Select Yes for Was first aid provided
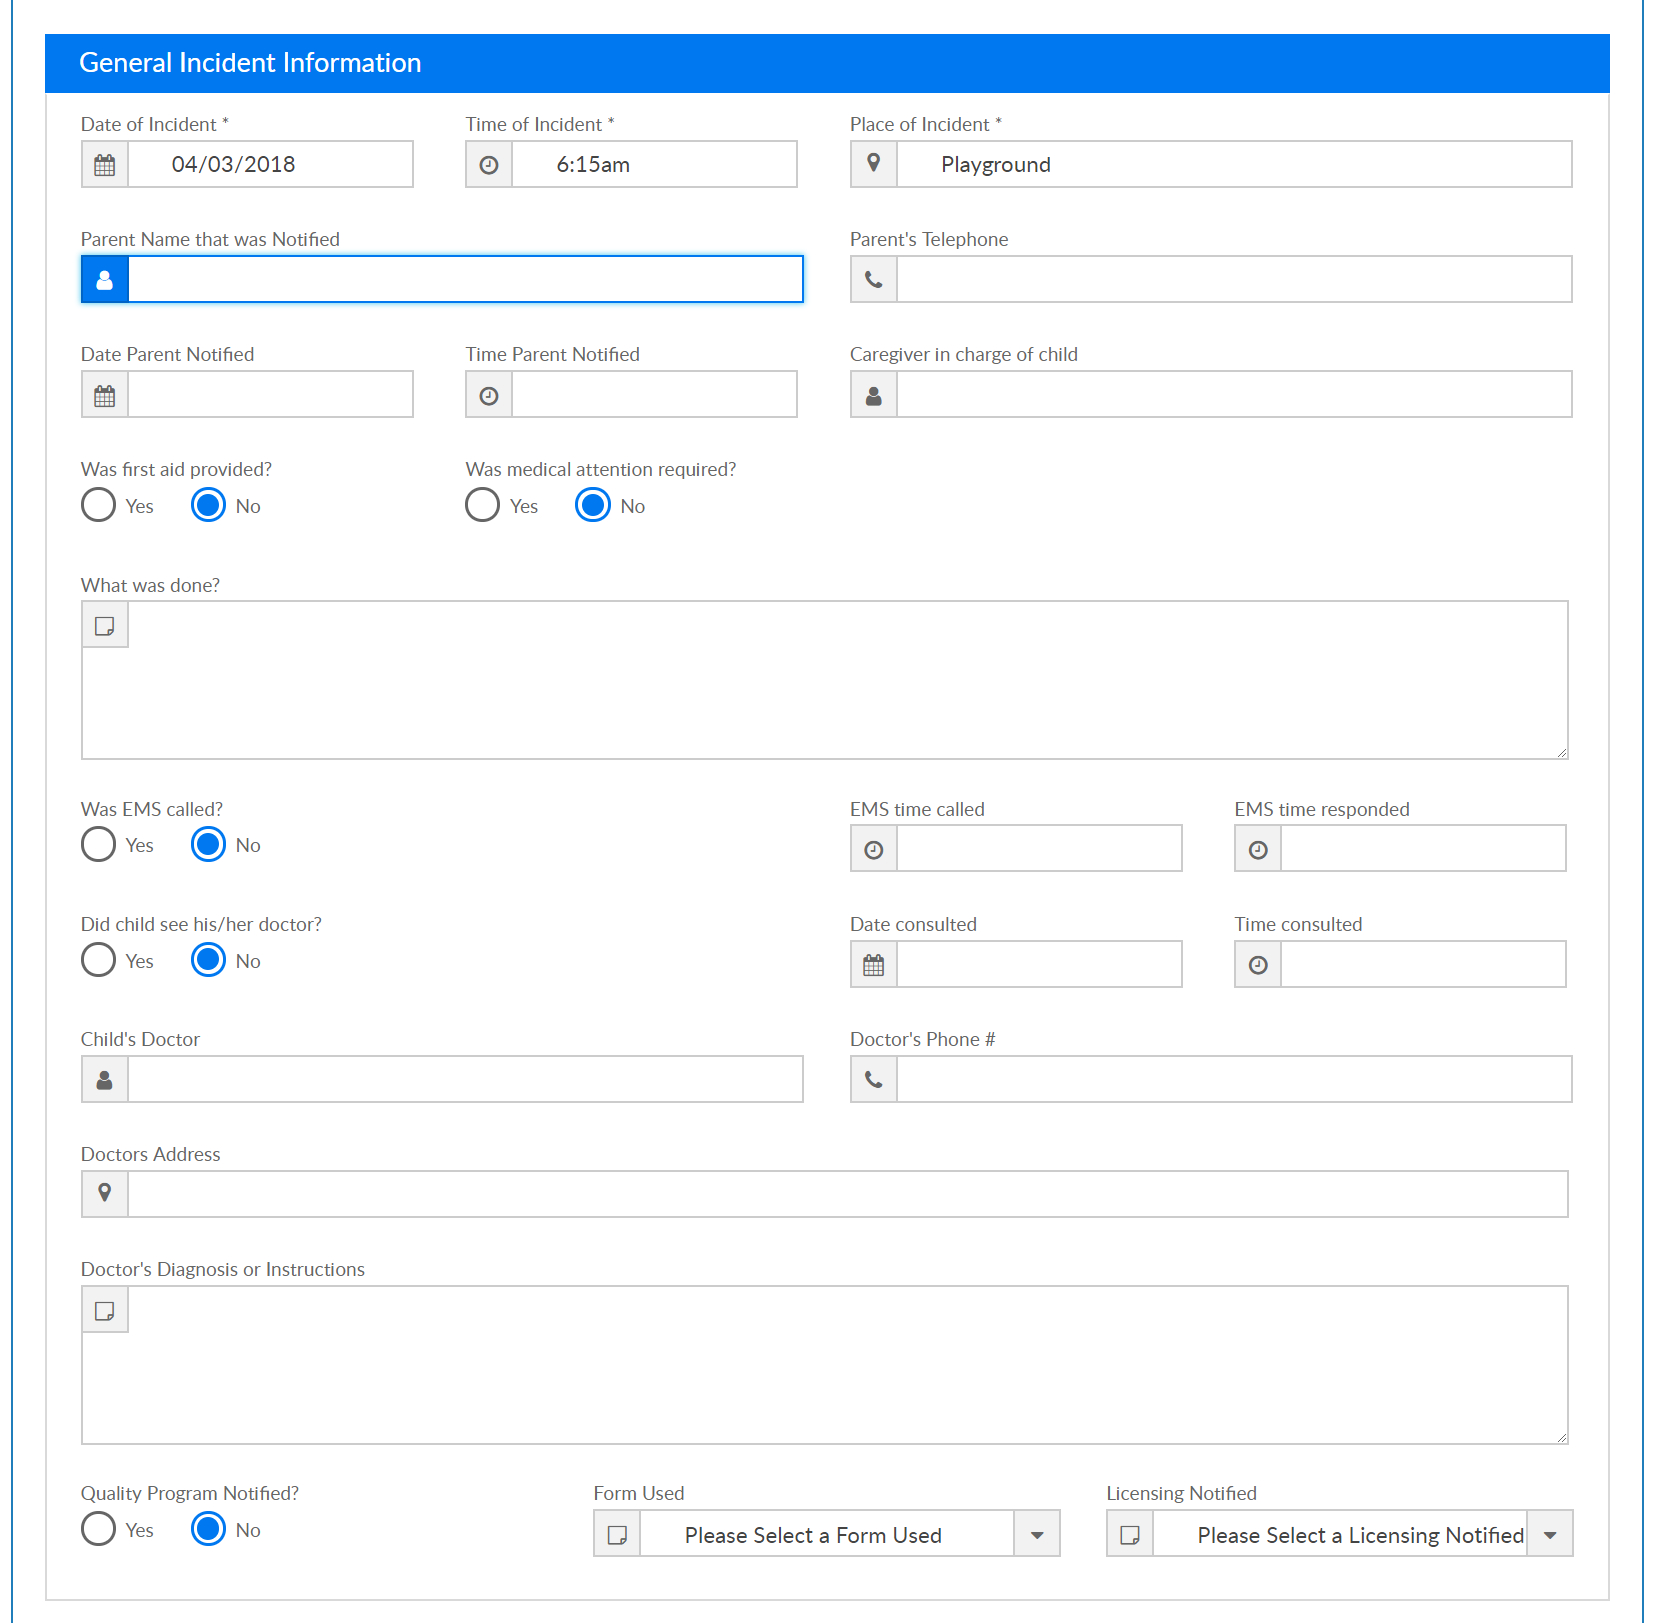The height and width of the screenshot is (1623, 1657). (x=98, y=505)
